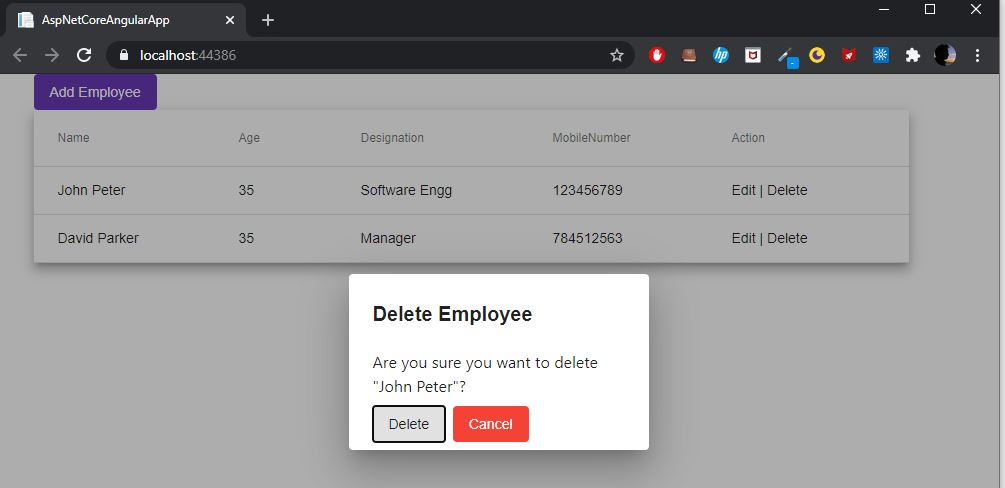Viewport: 1005px width, 488px height.
Task: Click the HP extension icon
Action: (720, 55)
